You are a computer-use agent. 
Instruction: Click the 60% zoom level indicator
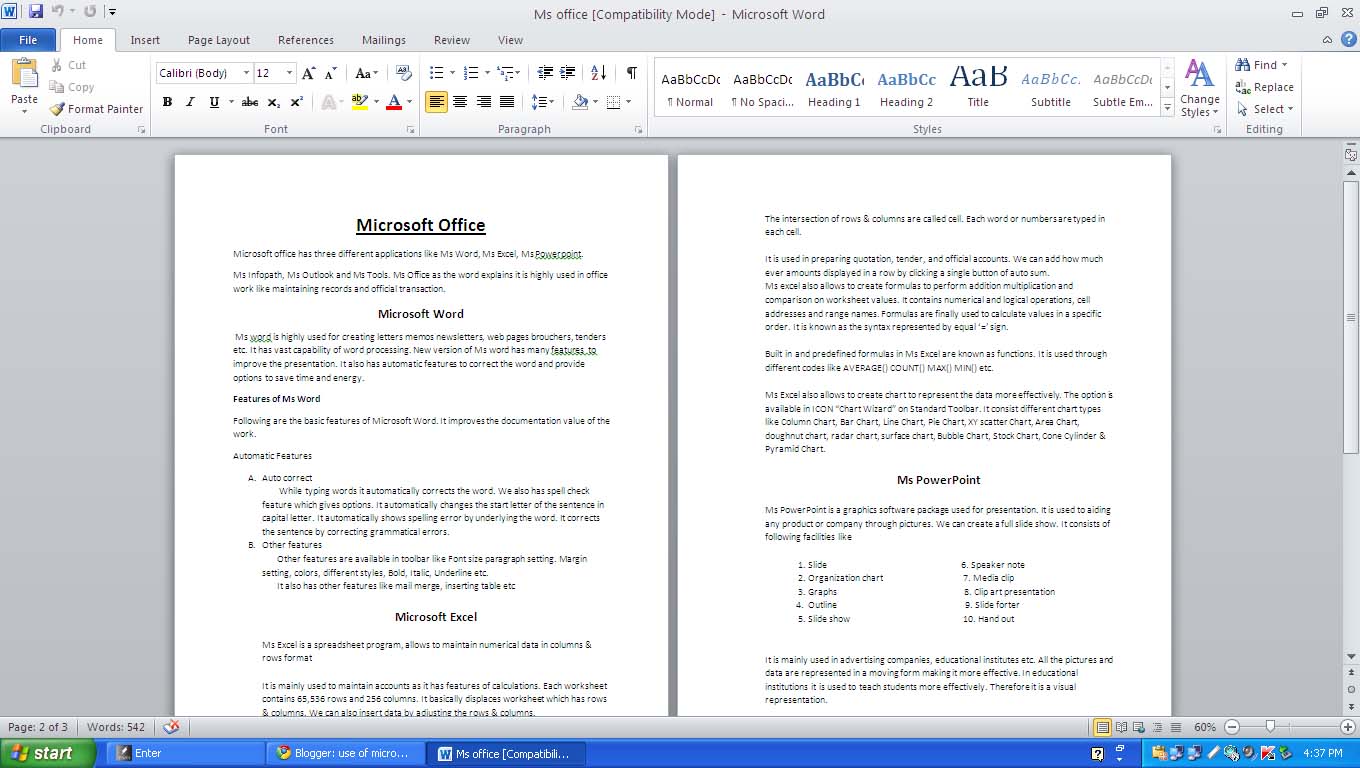click(x=1205, y=727)
